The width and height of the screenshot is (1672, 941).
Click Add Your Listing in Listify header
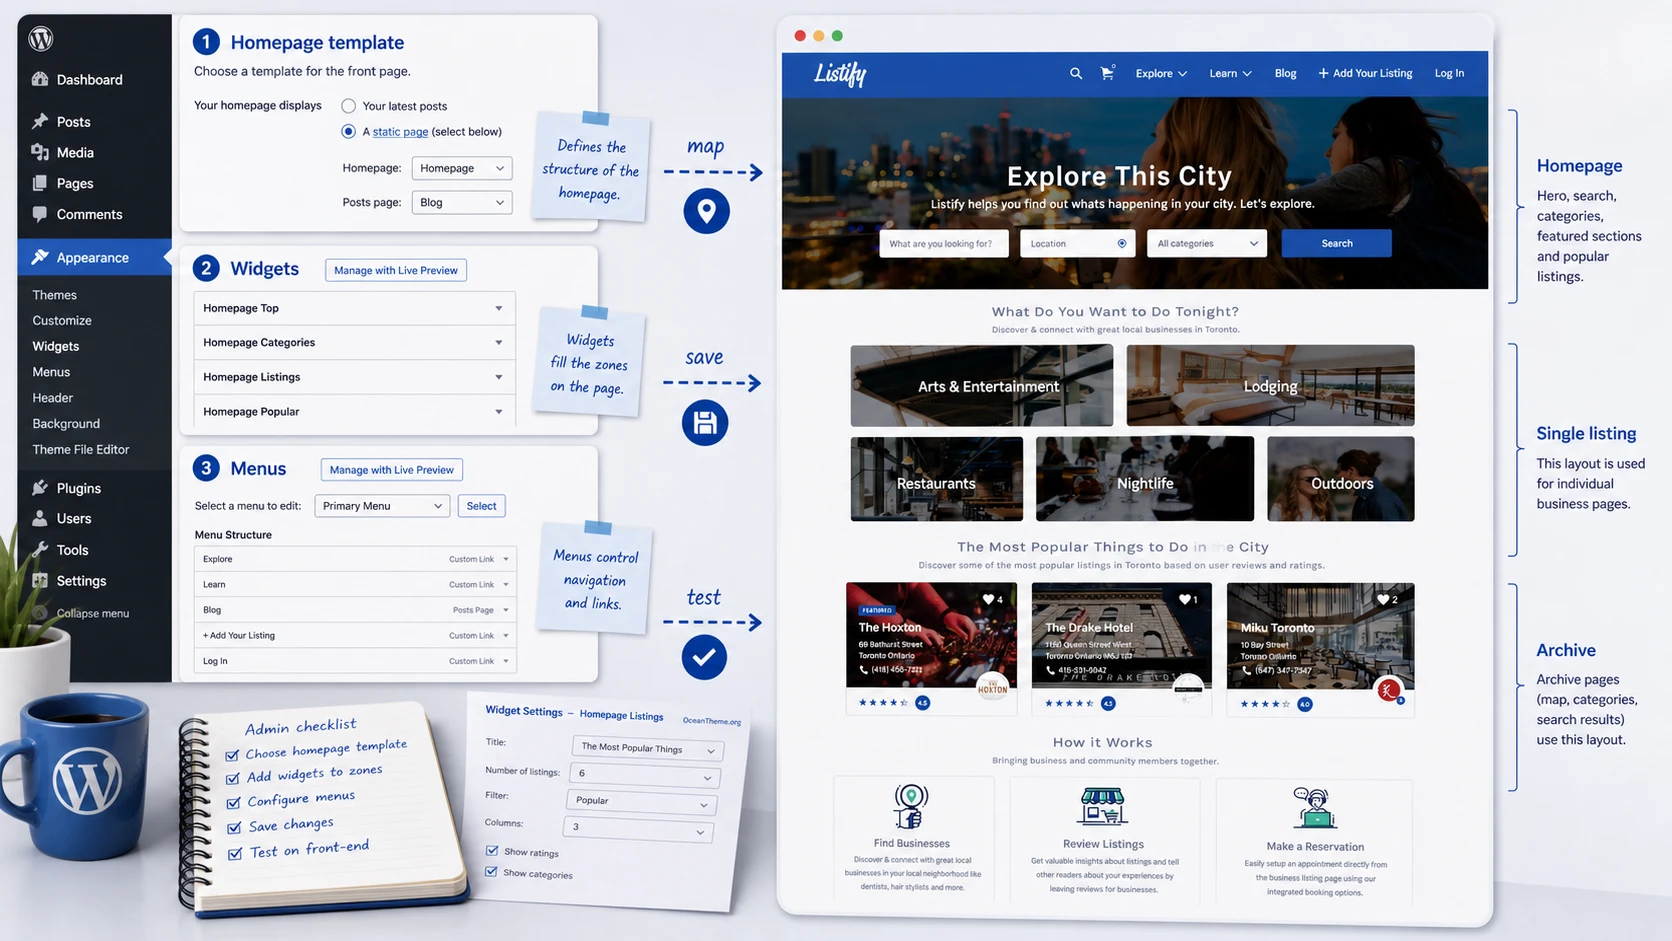coord(1365,73)
